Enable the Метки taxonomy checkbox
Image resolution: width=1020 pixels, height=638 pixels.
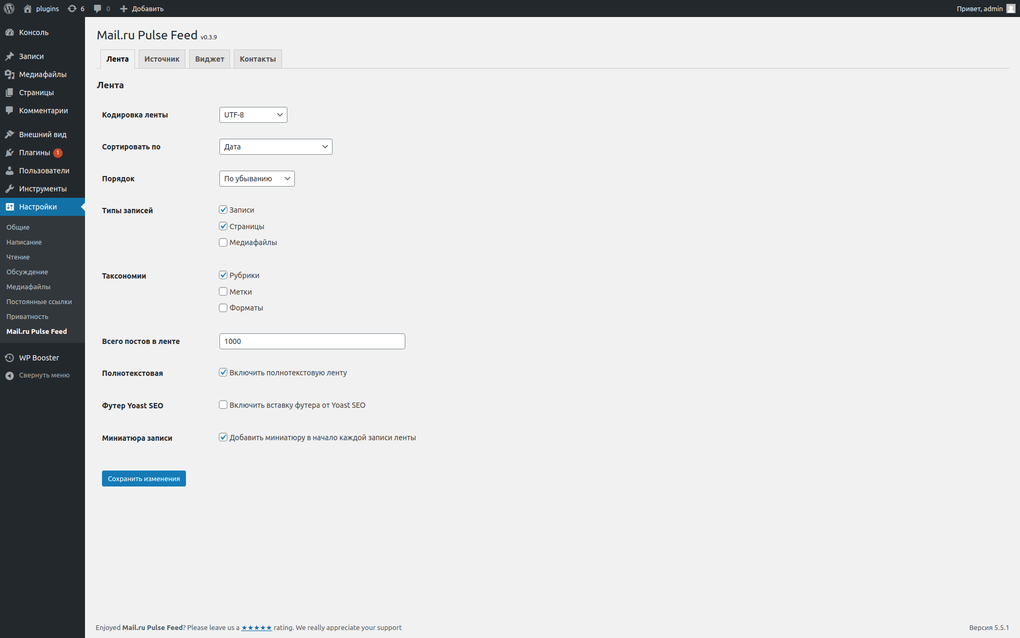pos(223,291)
